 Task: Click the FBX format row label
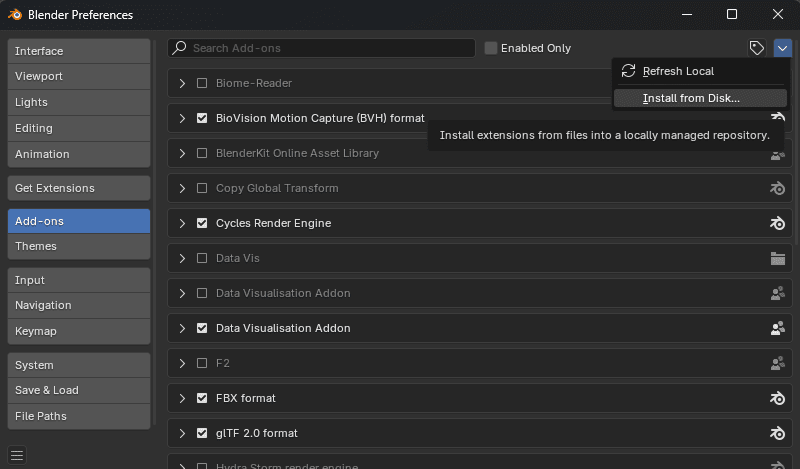pos(245,398)
